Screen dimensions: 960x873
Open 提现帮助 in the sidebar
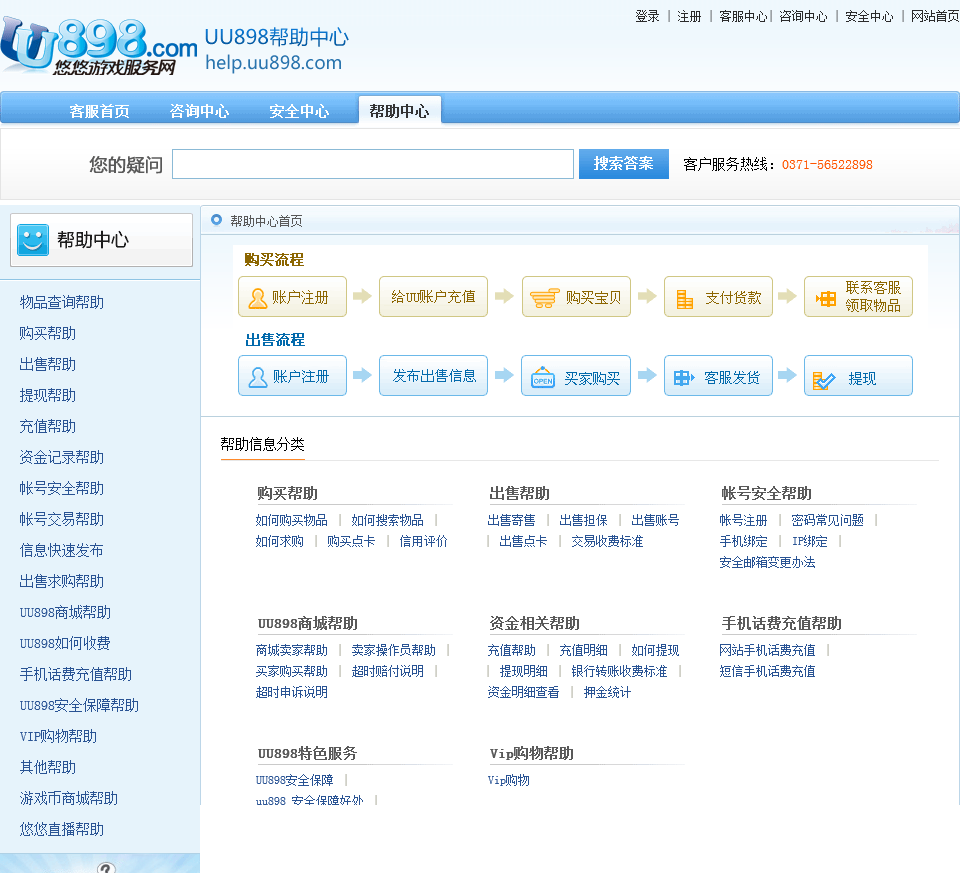point(48,395)
